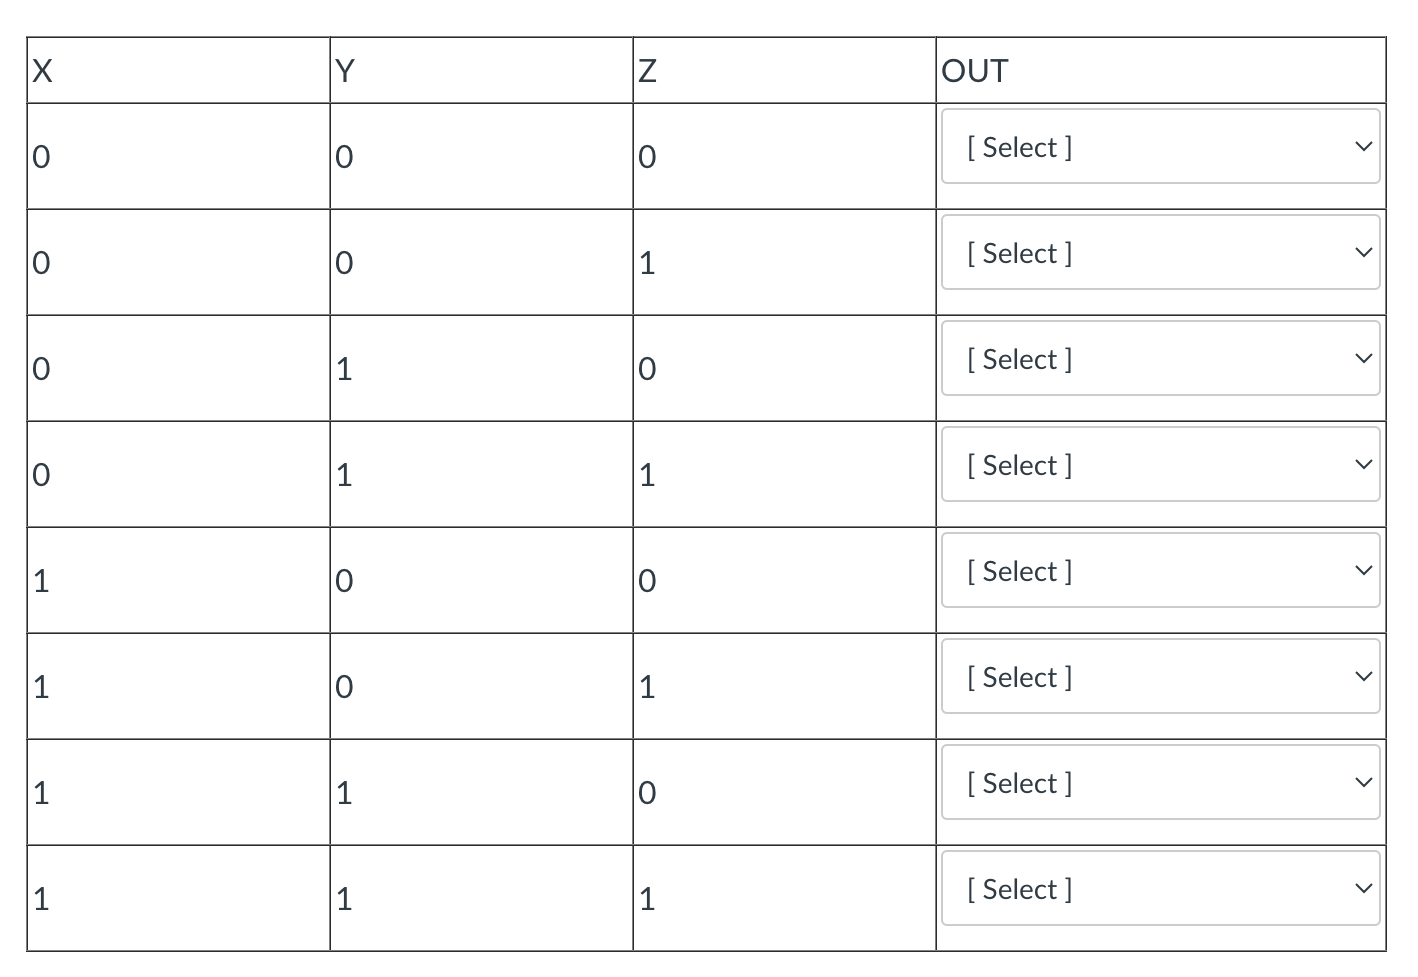Click the chevron on the fourth Select dropdown
Viewport: 1418px width, 977px height.
tap(1364, 464)
